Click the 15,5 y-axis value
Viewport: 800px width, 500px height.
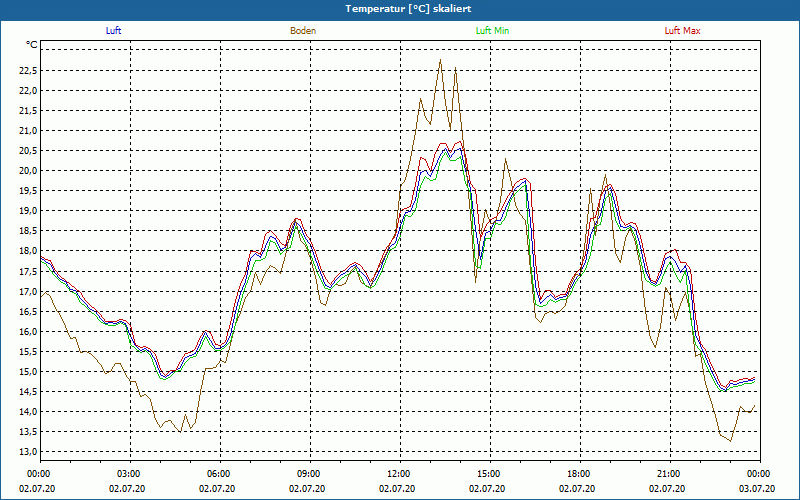tap(28, 352)
